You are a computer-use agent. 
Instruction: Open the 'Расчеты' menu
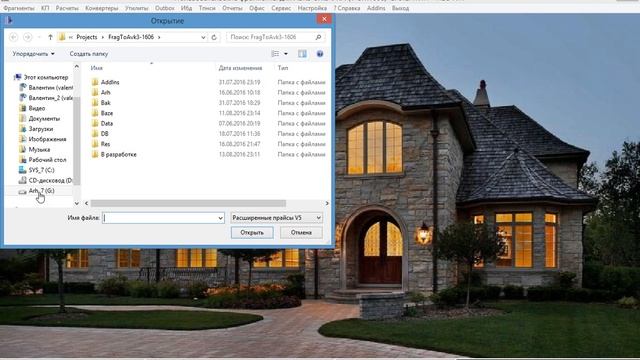pos(67,8)
